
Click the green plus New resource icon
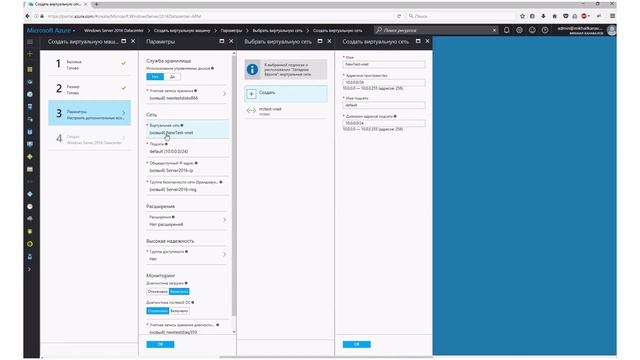click(30, 54)
